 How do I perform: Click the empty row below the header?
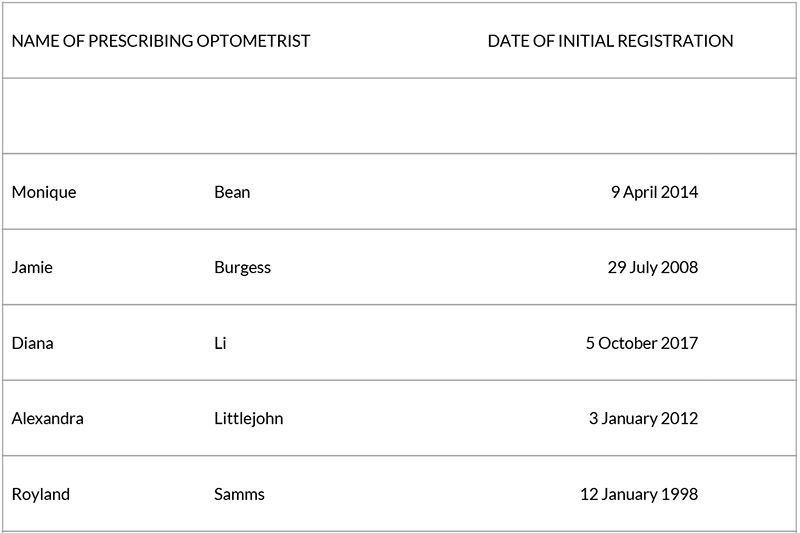[400, 116]
